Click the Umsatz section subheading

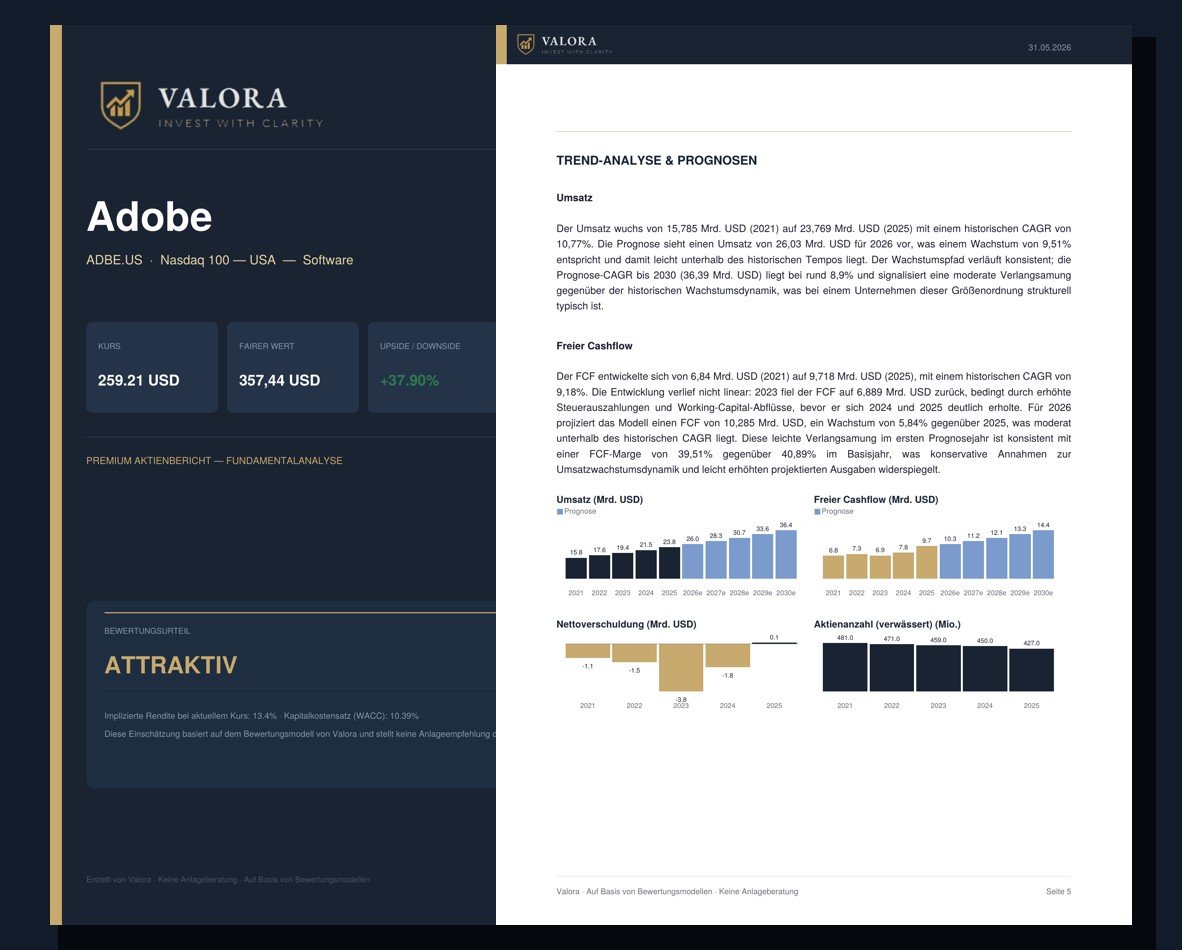pyautogui.click(x=574, y=198)
